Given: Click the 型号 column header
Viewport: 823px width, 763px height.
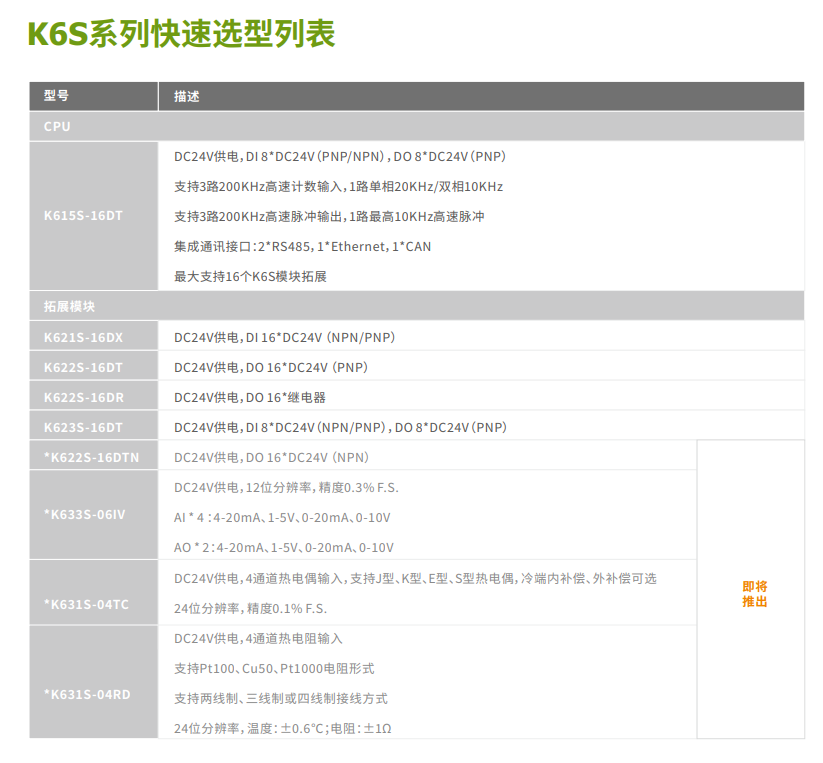Looking at the screenshot, I should 57,97.
